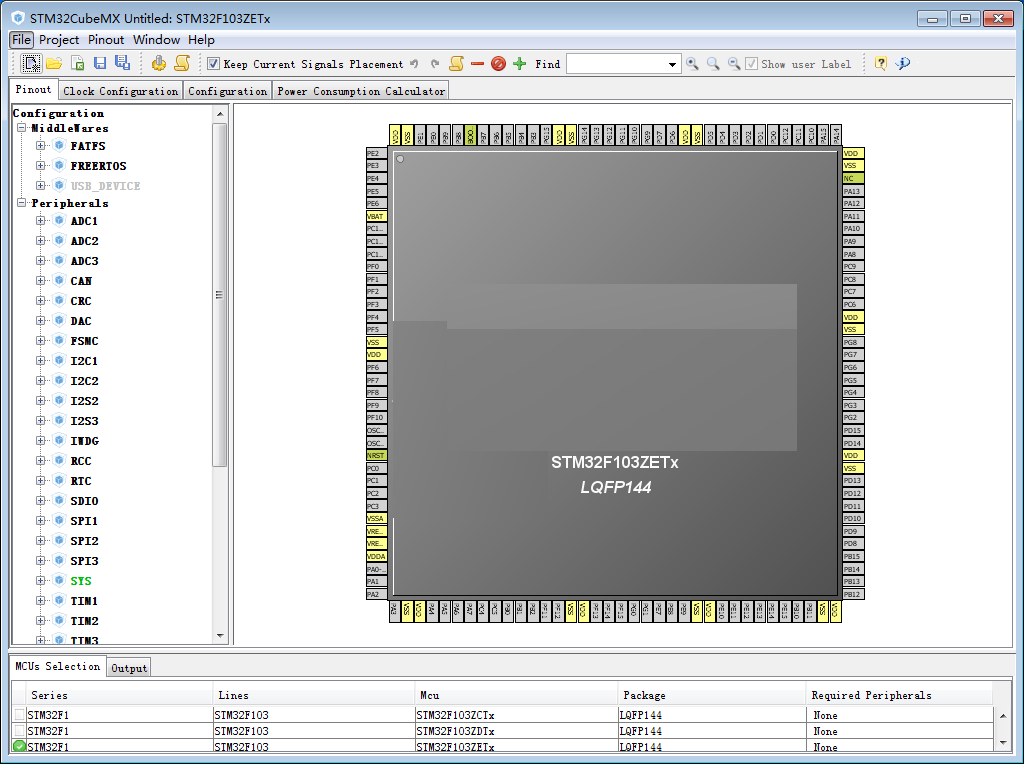
Task: Click the Save Project As icon
Action: pos(122,63)
